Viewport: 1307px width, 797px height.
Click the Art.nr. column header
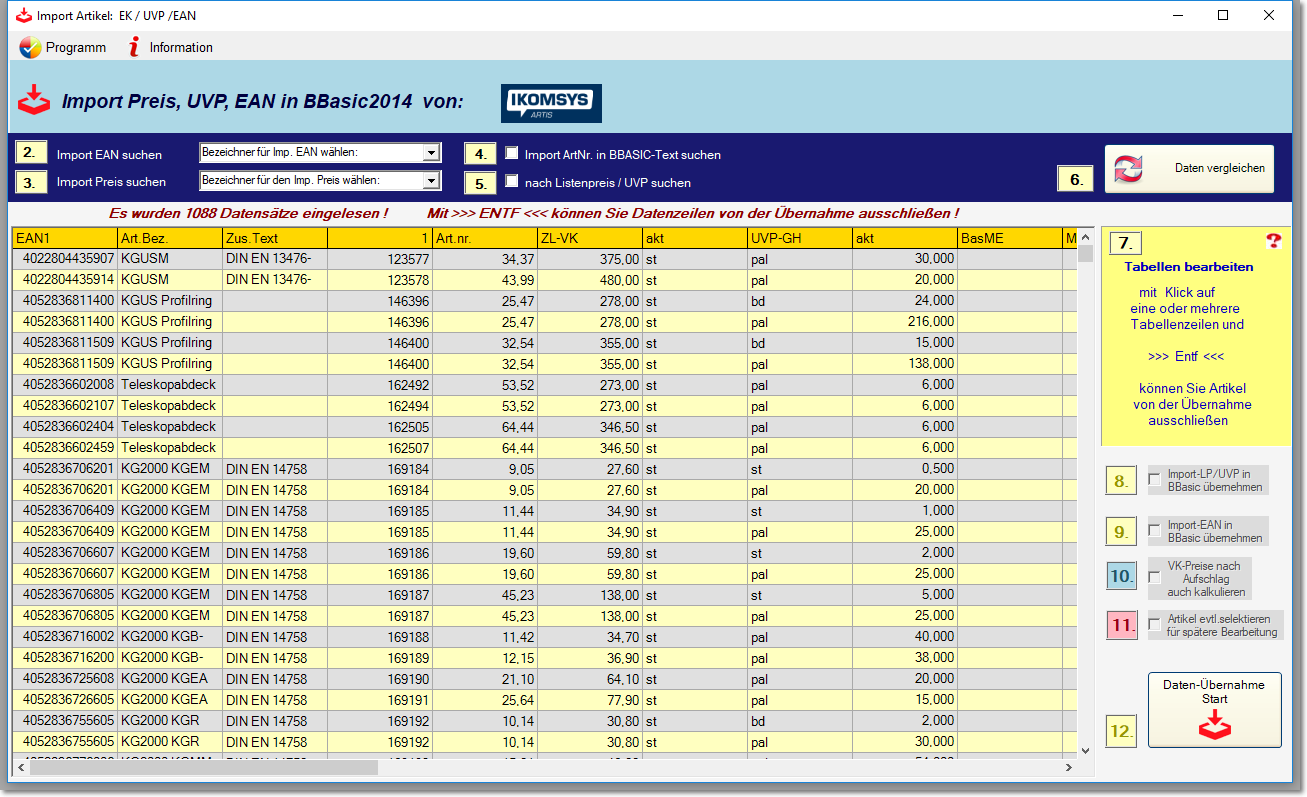coord(485,238)
